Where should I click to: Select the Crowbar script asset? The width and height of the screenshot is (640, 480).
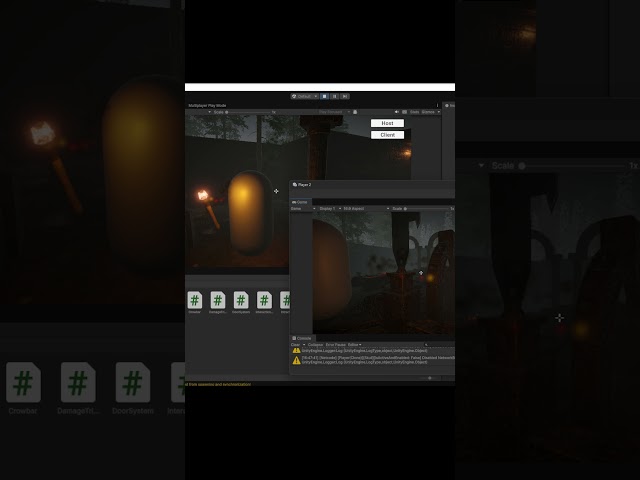tap(195, 302)
